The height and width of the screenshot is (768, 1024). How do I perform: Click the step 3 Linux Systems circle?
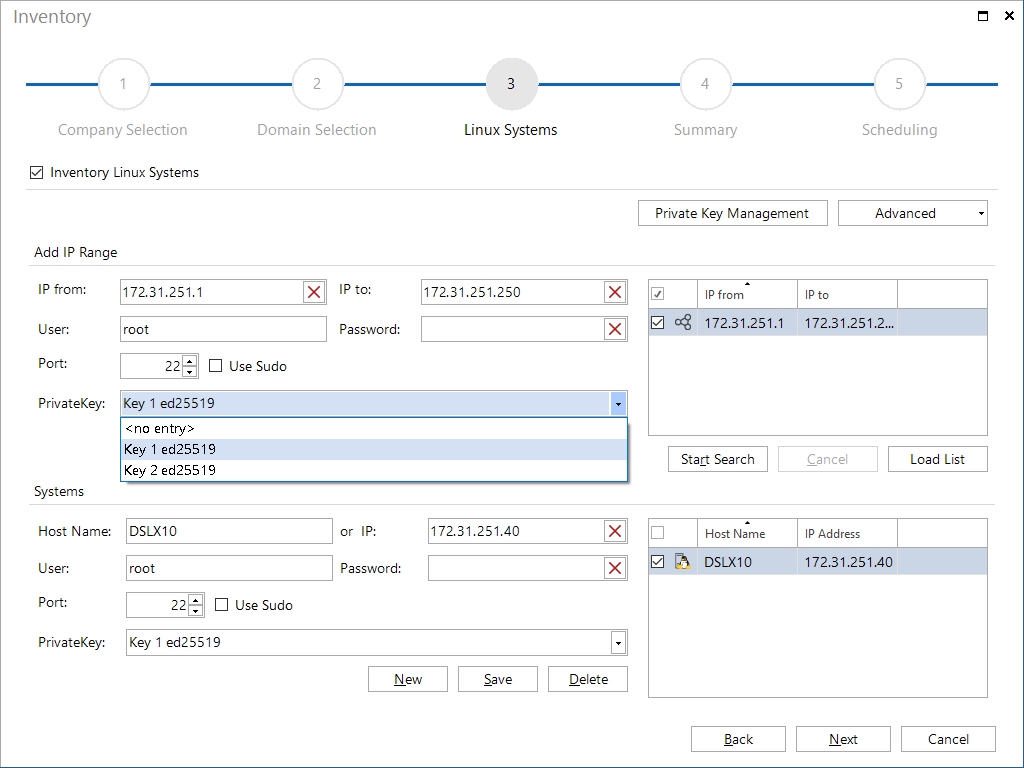tap(511, 84)
